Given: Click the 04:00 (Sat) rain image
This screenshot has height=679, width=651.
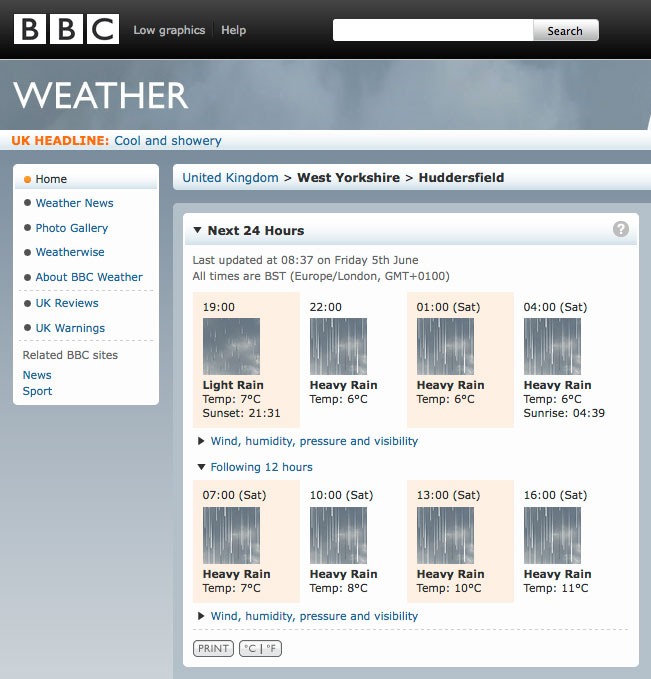Looking at the screenshot, I should tap(552, 346).
